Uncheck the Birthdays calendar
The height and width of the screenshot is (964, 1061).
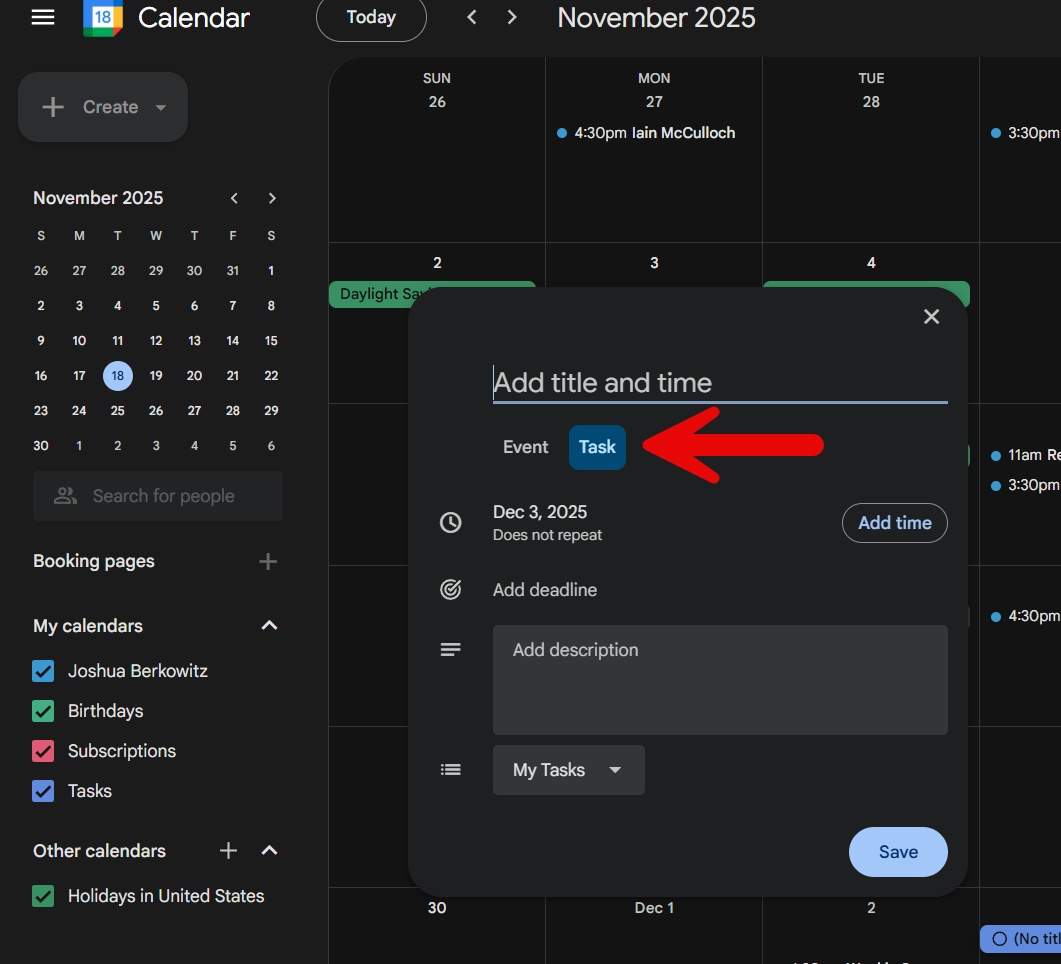43,711
